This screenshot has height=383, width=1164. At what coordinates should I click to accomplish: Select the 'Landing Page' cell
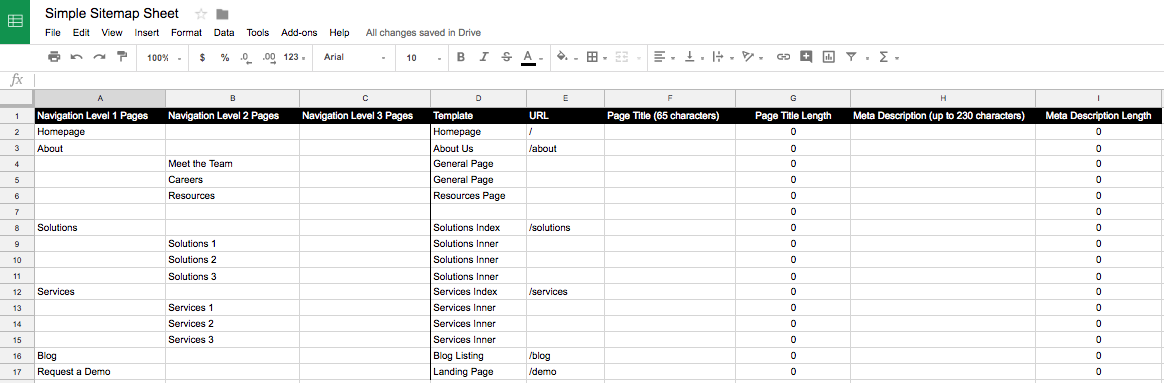click(478, 371)
